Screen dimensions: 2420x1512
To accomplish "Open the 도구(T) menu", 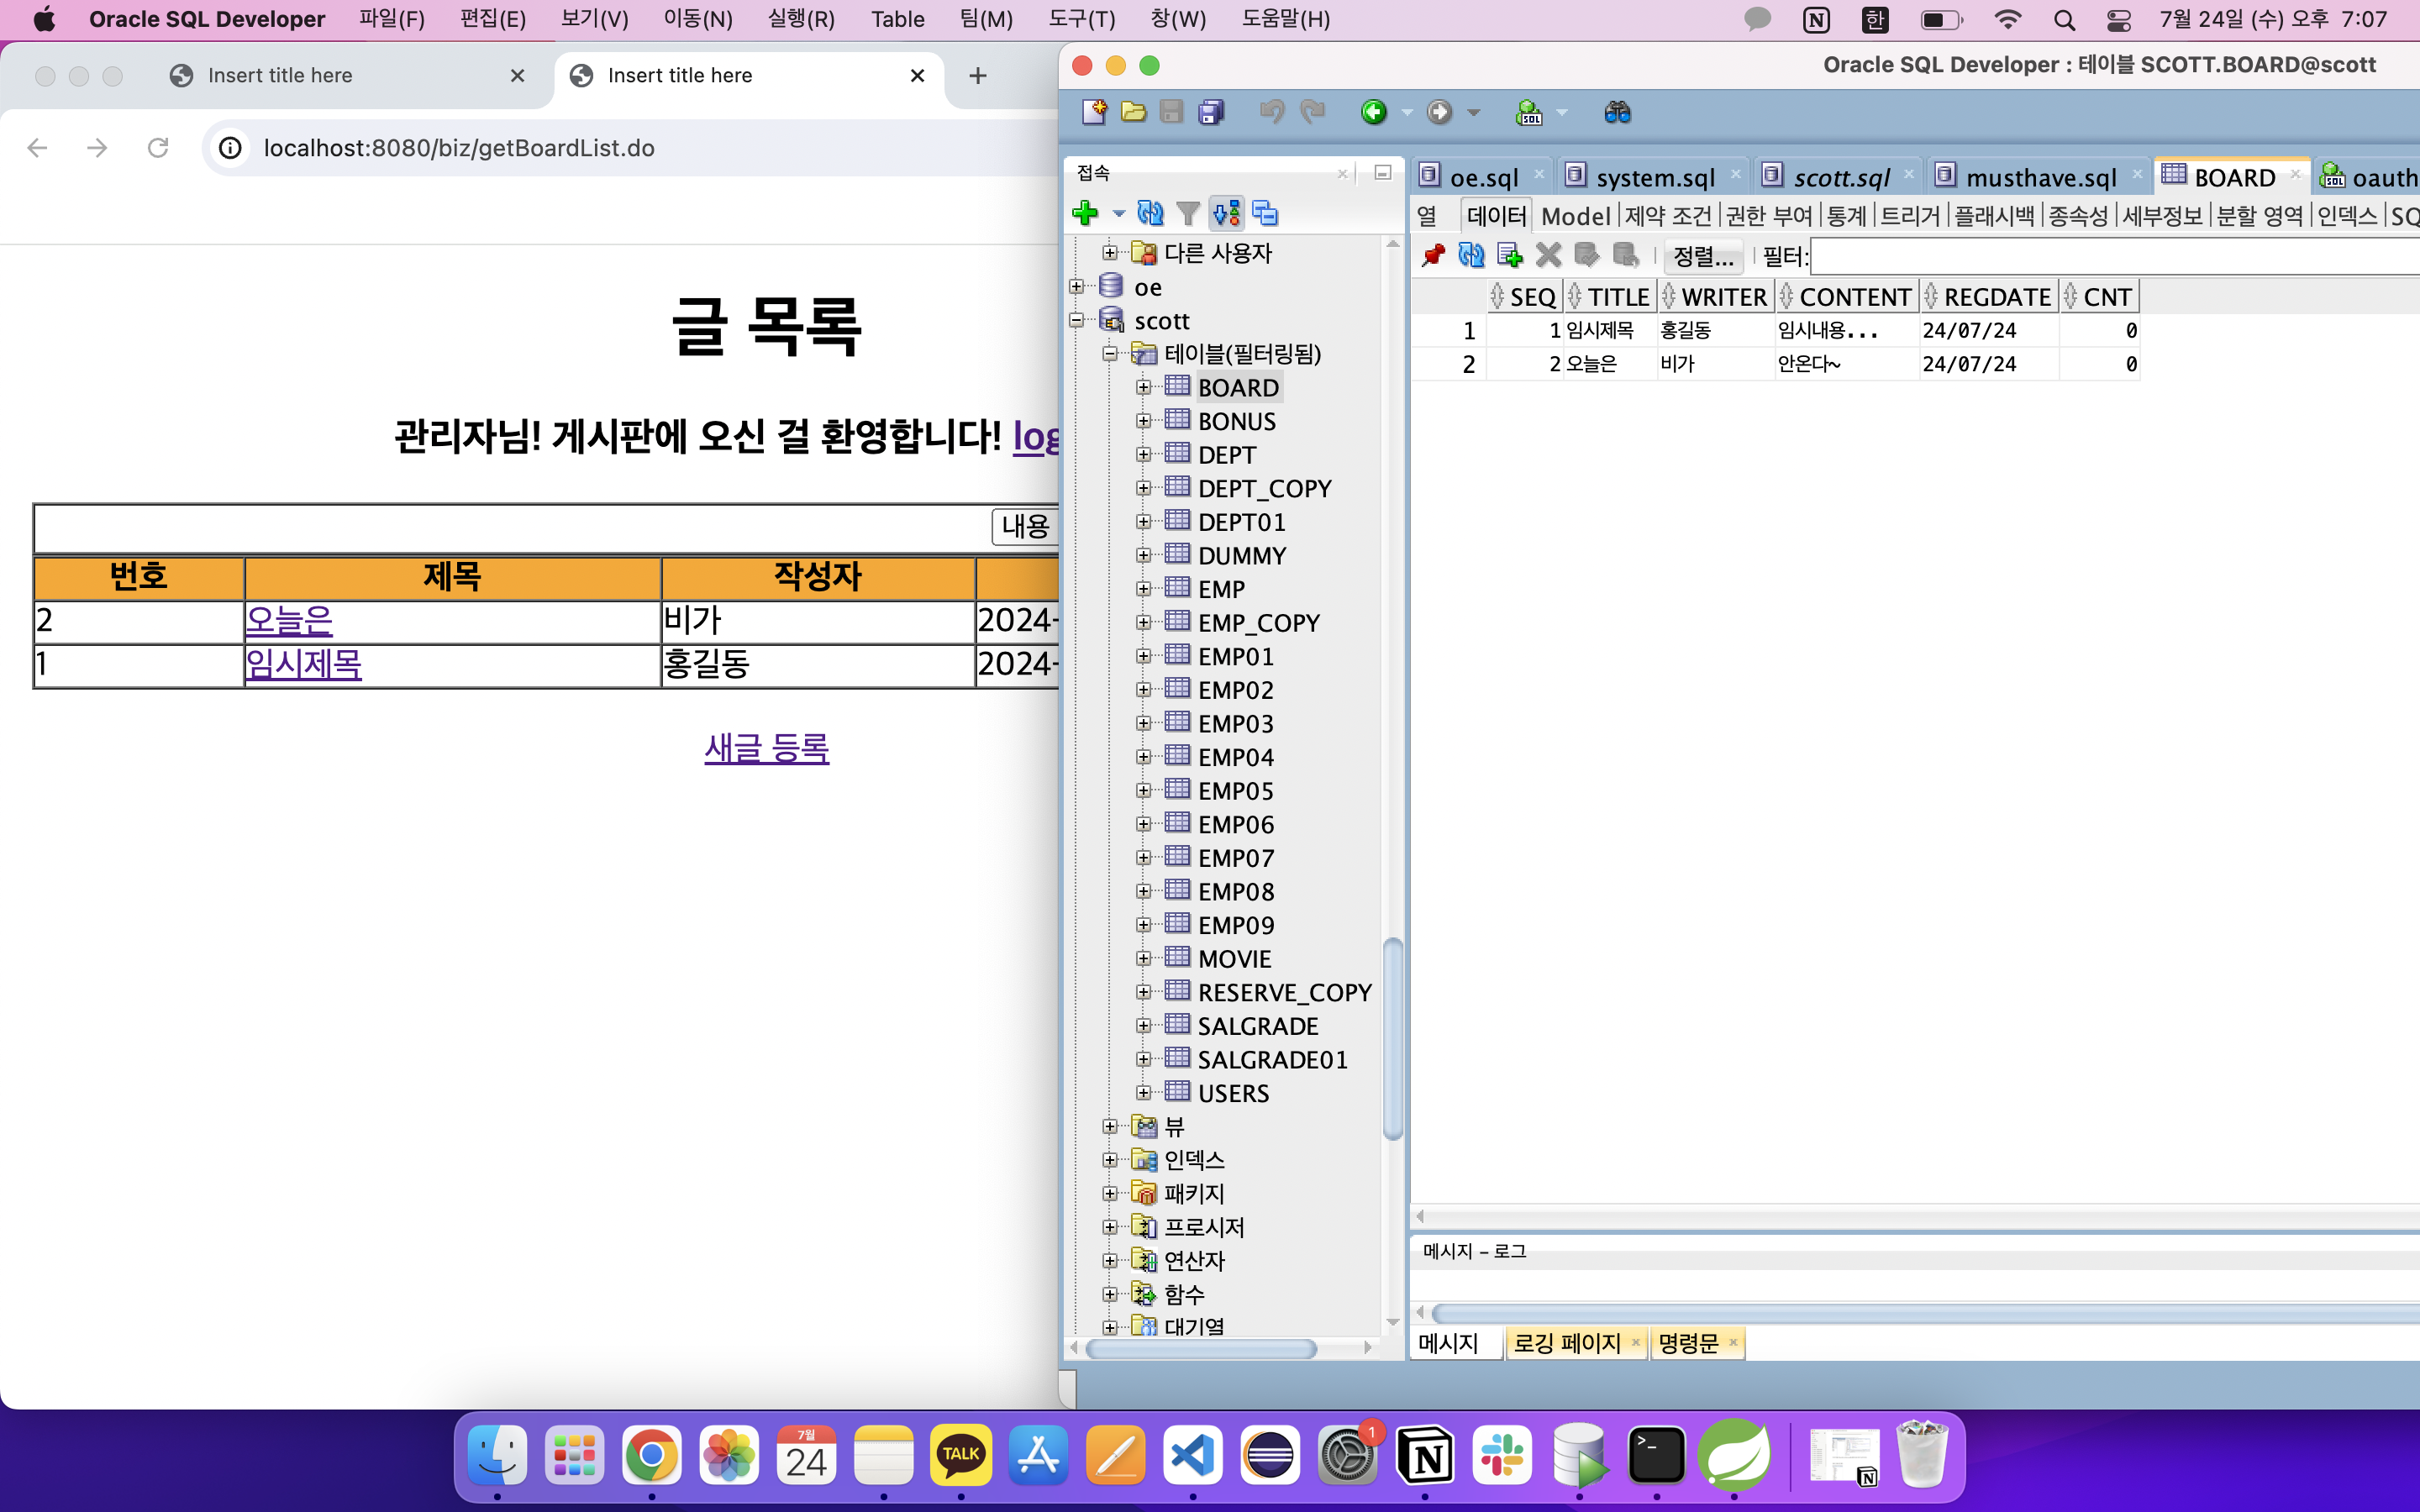I will point(1081,19).
